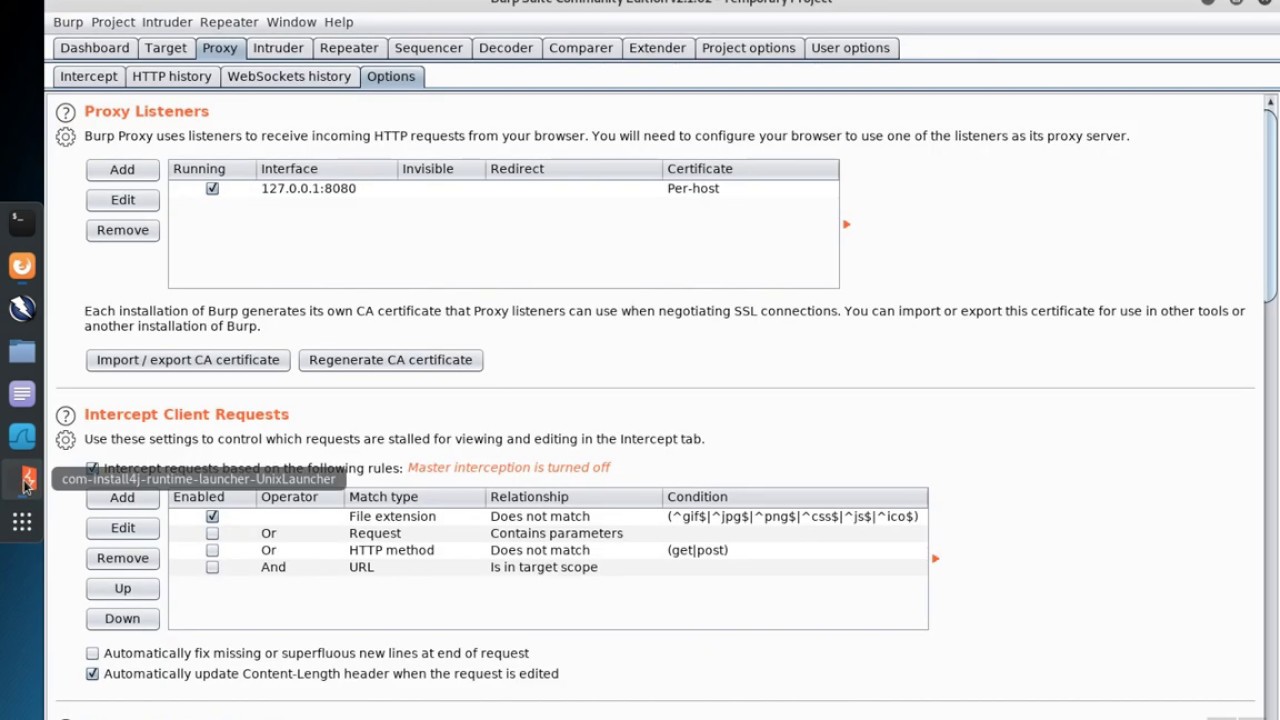The width and height of the screenshot is (1280, 720).
Task: Select the Options sub-tab
Action: 391,76
